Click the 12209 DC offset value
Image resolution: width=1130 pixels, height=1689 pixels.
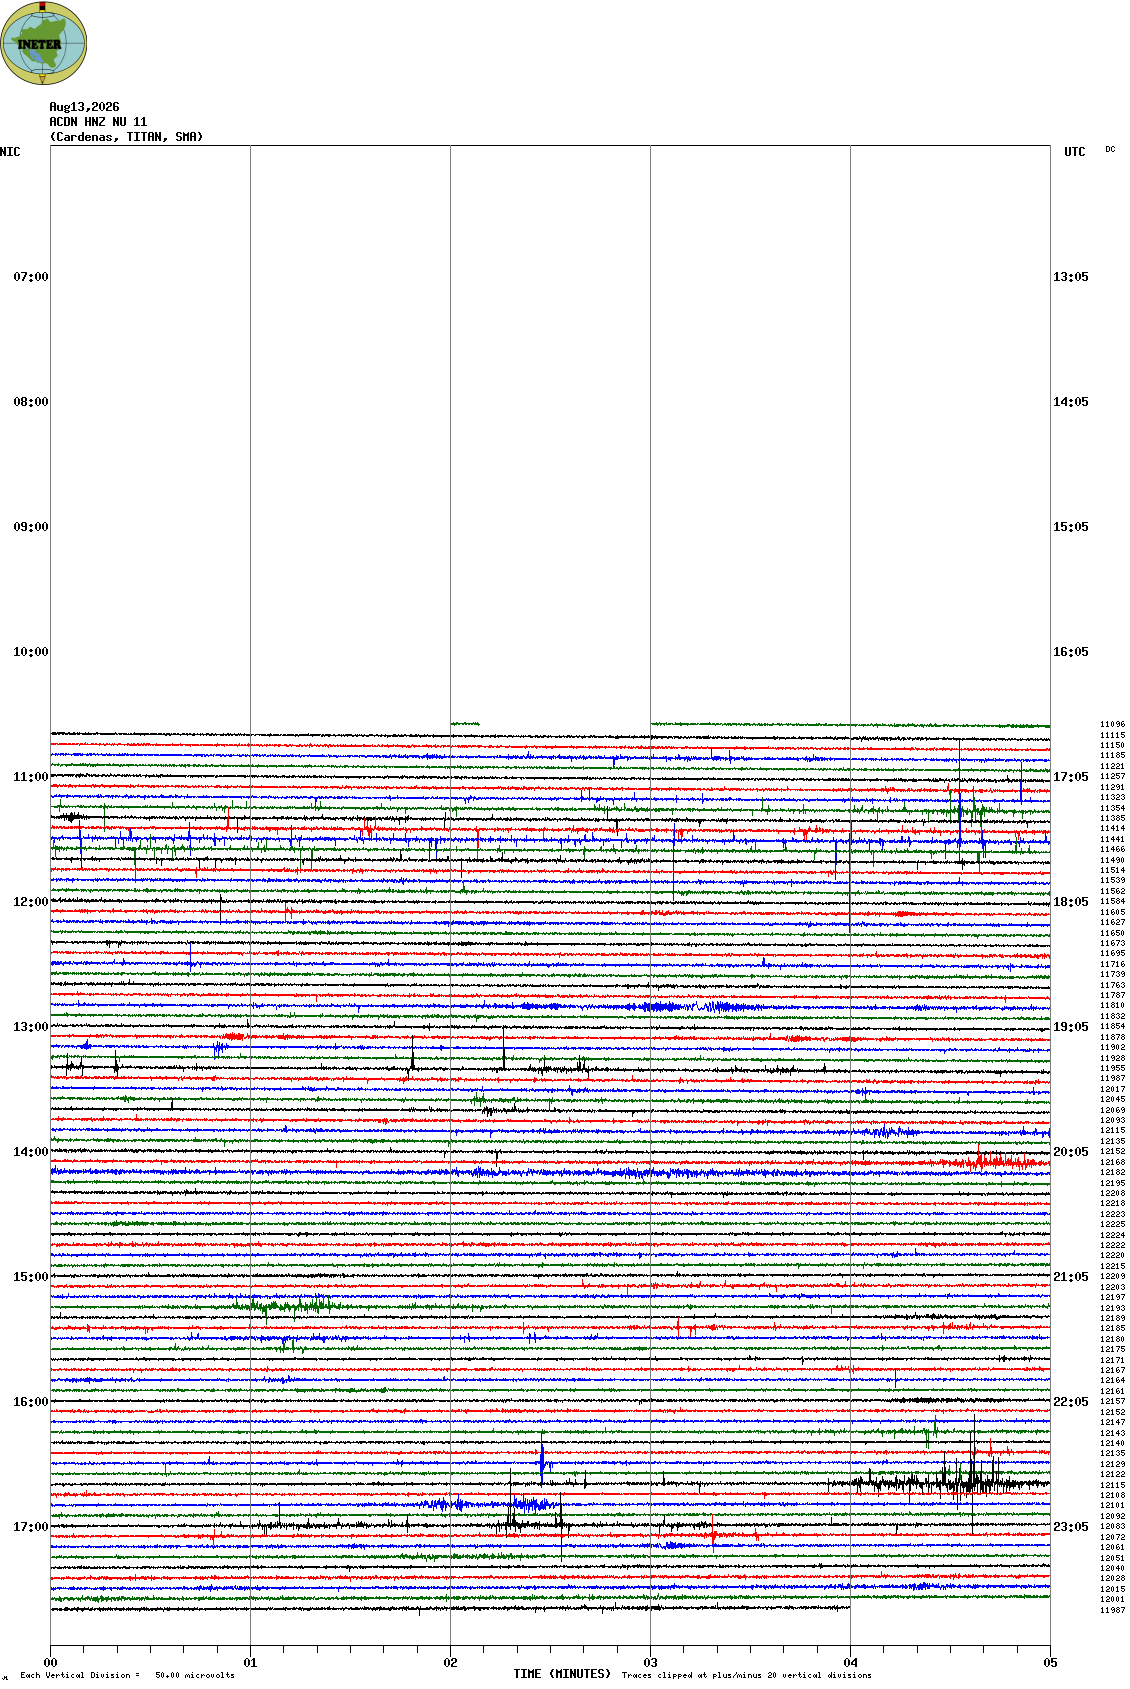coord(1112,1276)
